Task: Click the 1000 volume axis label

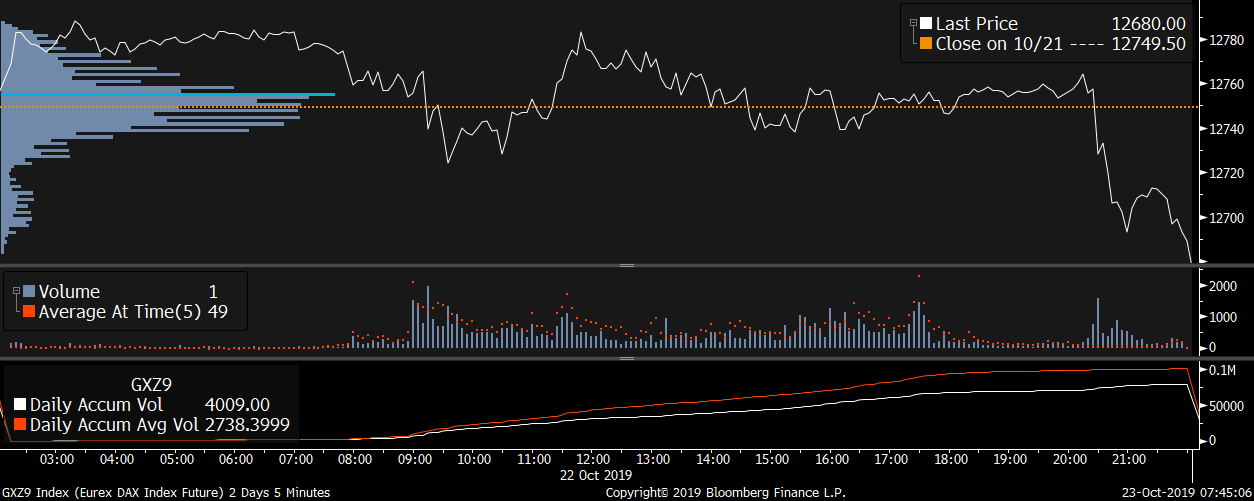Action: 1223,316
